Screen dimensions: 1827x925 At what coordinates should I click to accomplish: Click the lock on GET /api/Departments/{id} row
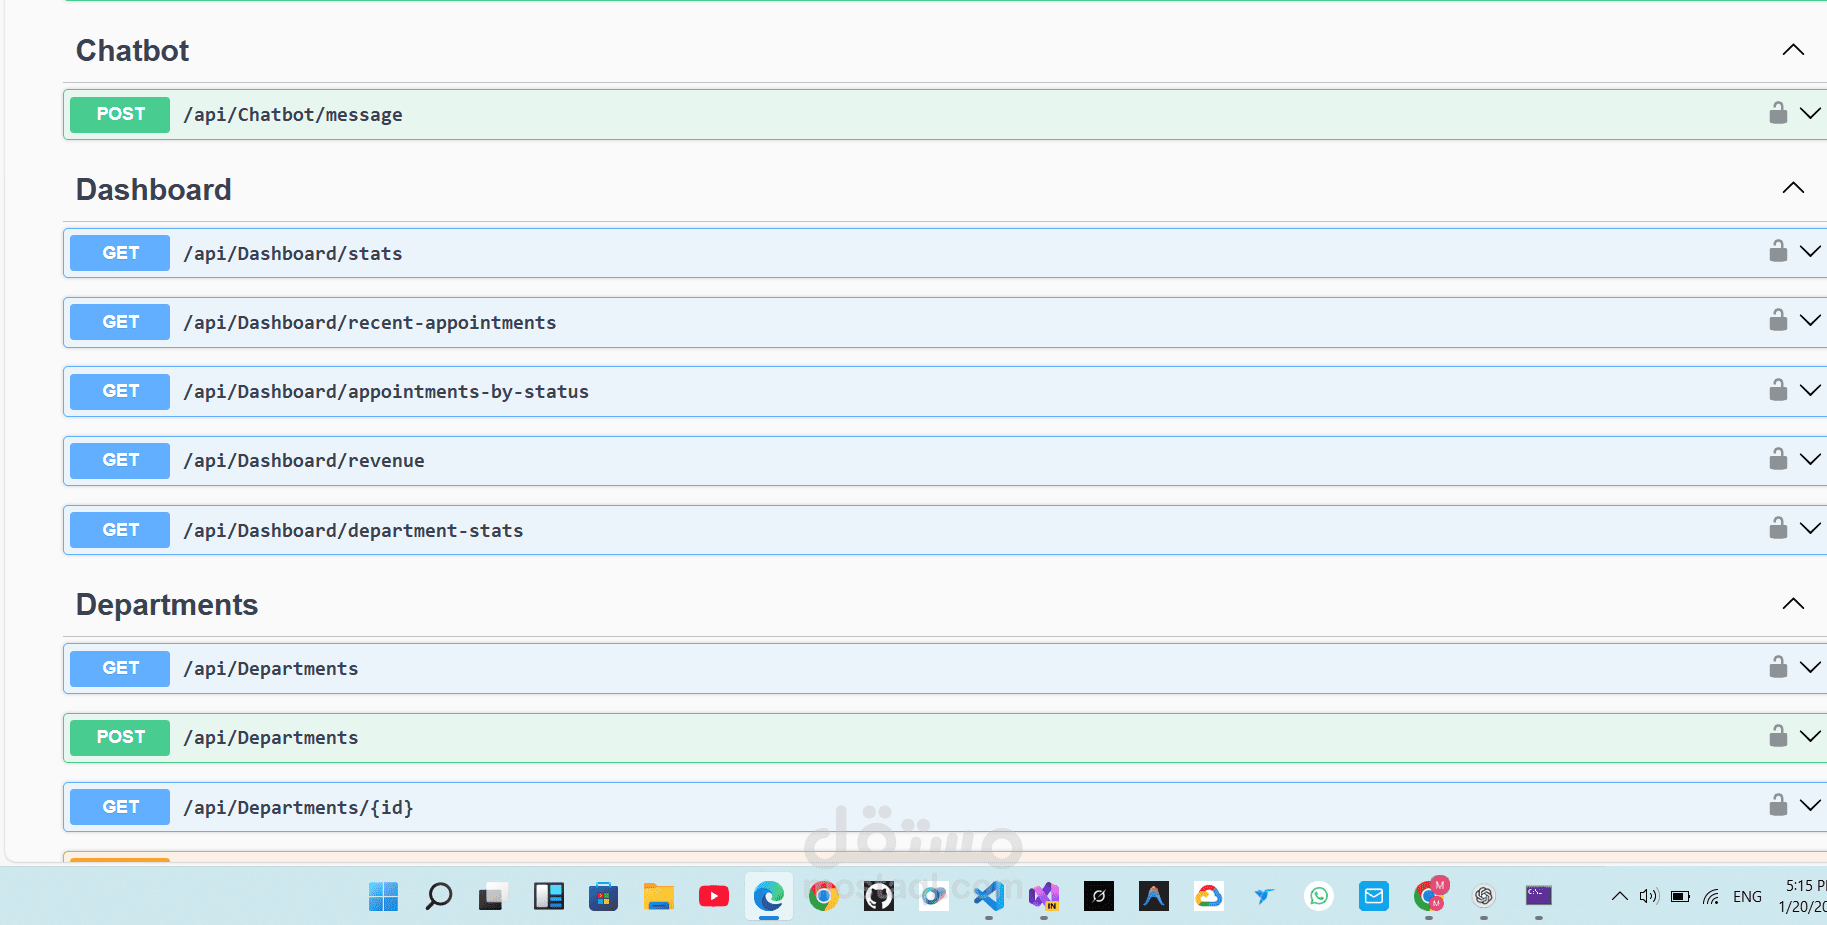(x=1778, y=805)
